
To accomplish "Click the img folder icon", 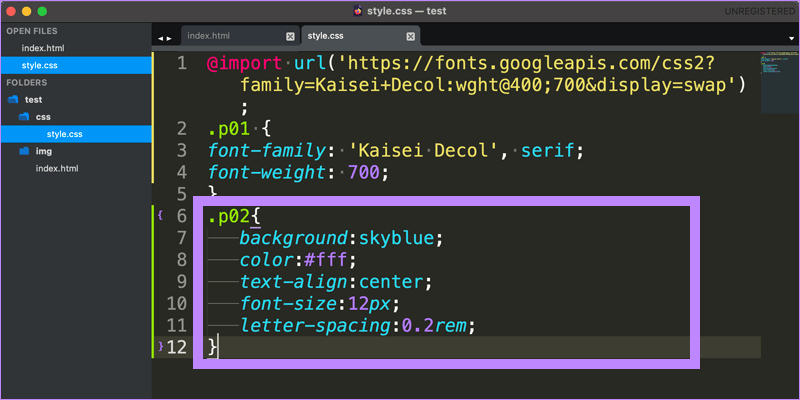I will pos(26,151).
